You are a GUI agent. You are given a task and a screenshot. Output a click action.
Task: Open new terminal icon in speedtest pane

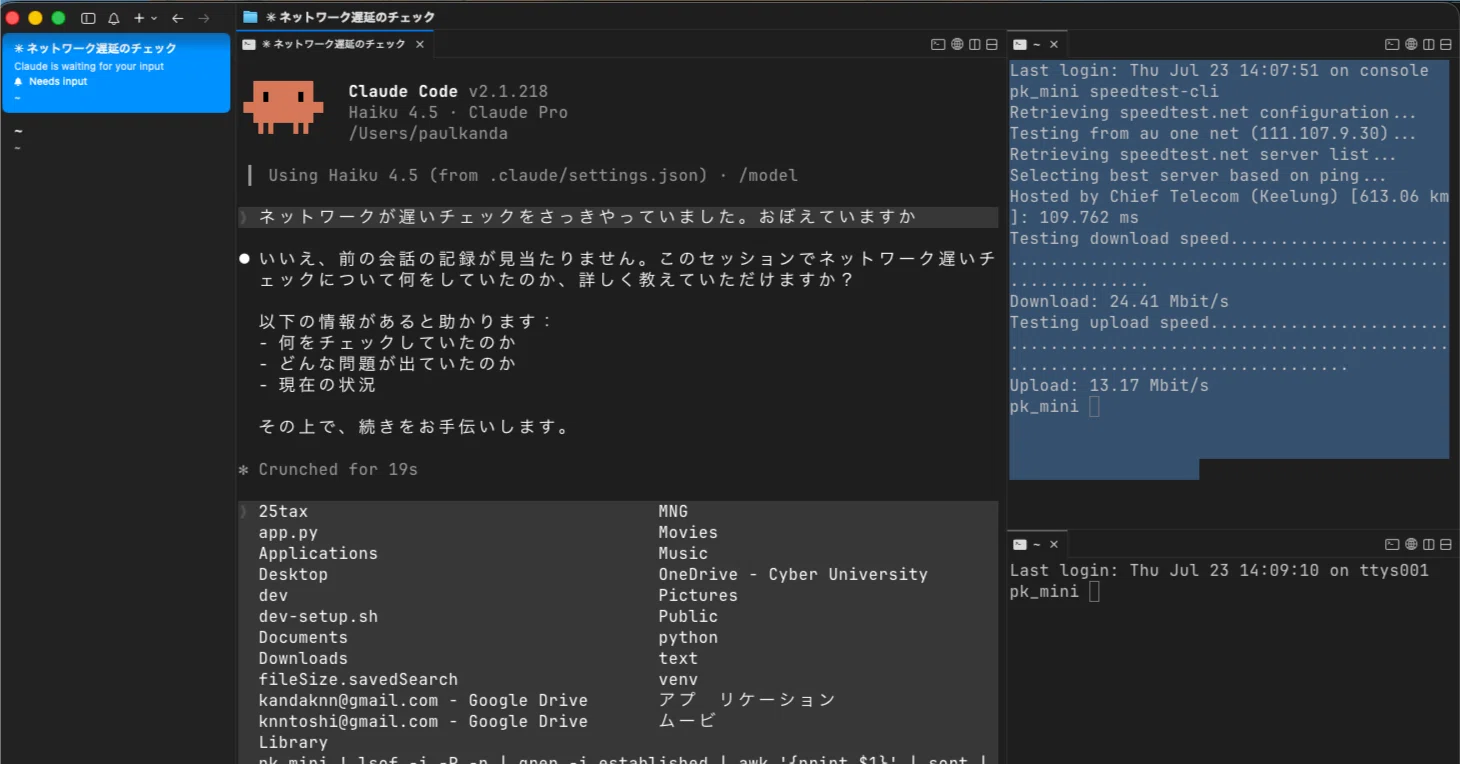pyautogui.click(x=1392, y=44)
